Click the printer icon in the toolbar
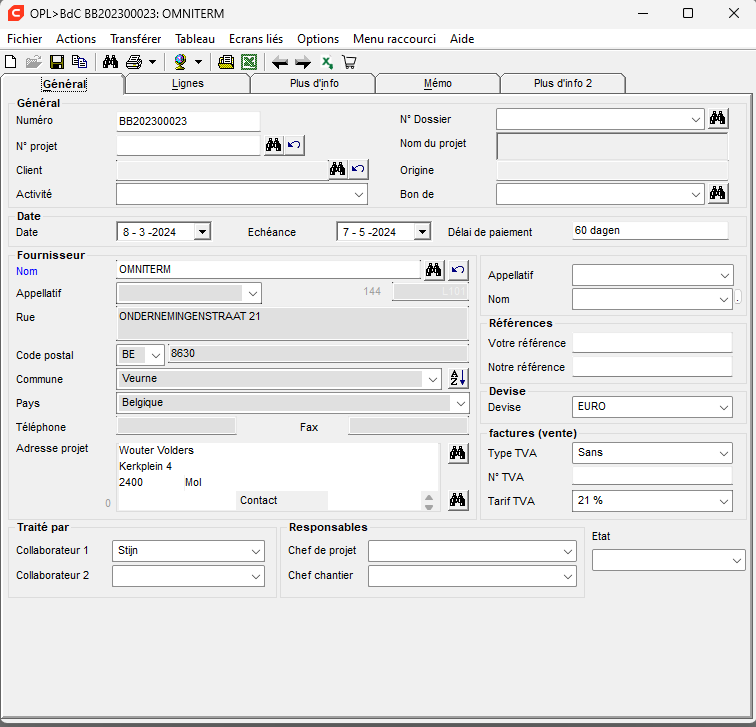 click(x=134, y=62)
